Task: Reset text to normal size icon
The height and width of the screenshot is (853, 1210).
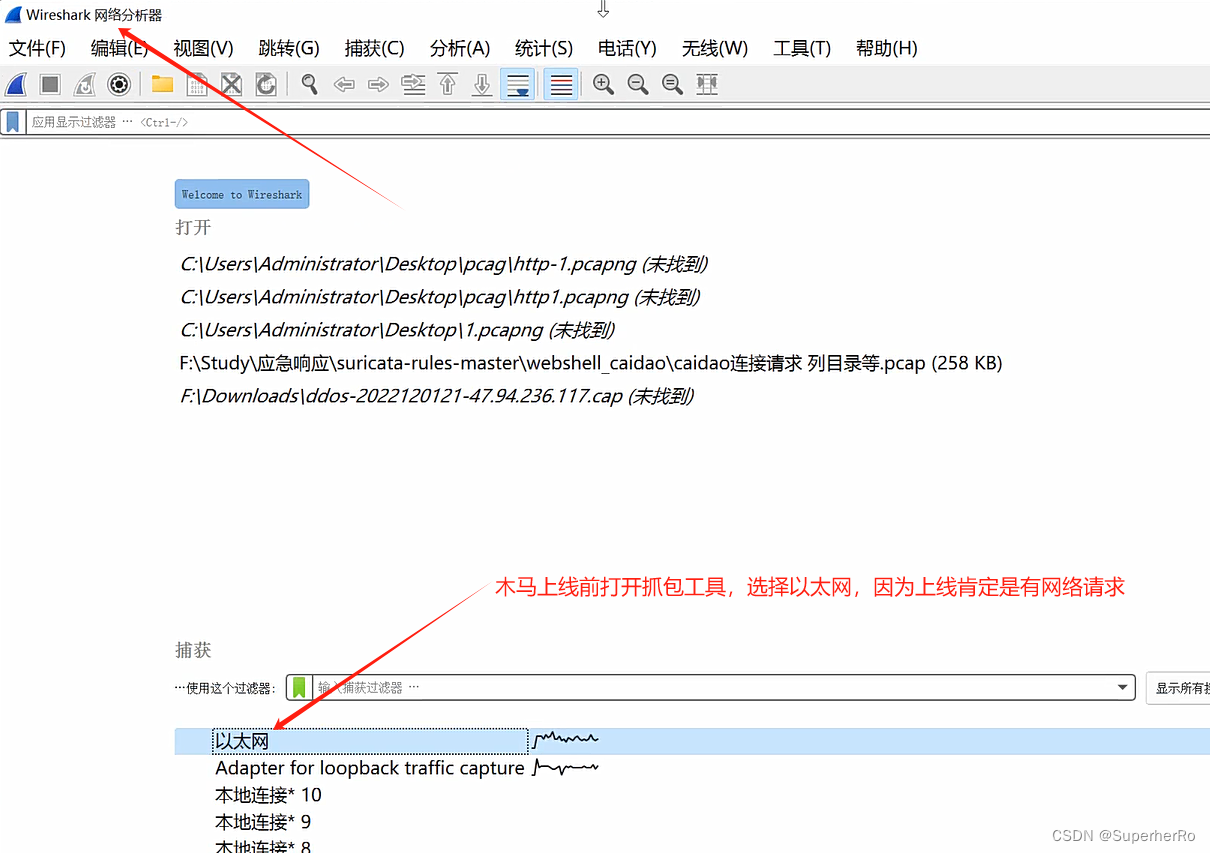Action: click(x=672, y=85)
